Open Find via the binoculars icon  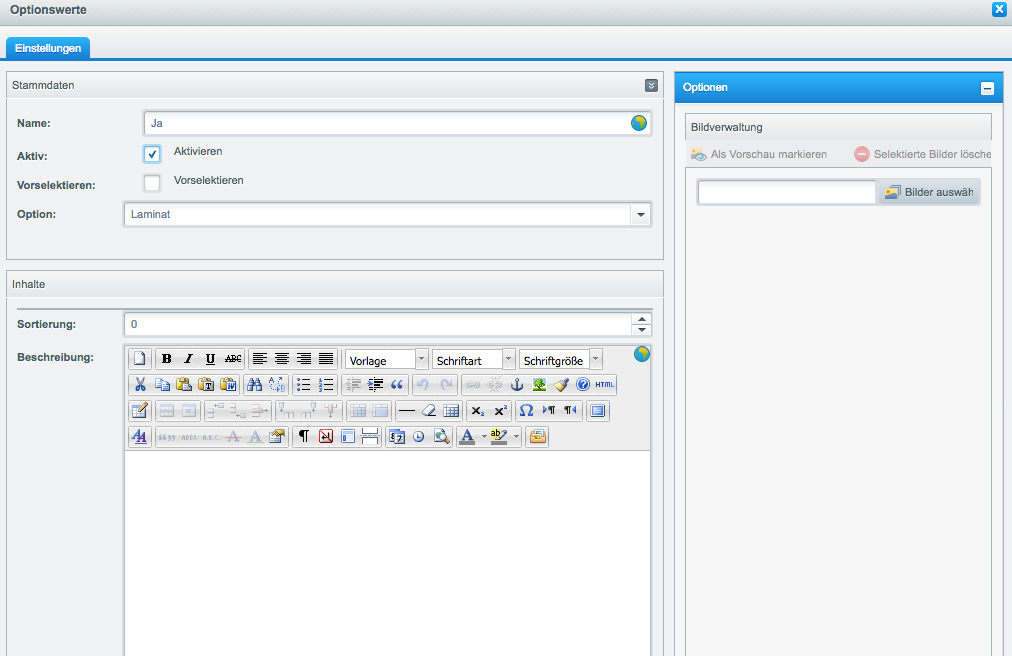pyautogui.click(x=254, y=385)
